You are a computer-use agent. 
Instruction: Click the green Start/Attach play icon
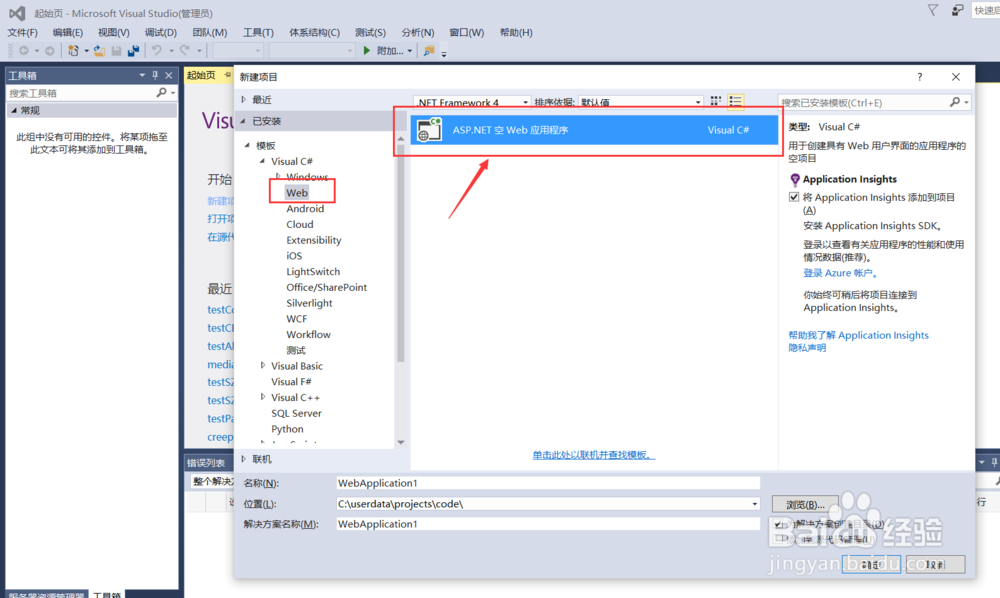[367, 50]
